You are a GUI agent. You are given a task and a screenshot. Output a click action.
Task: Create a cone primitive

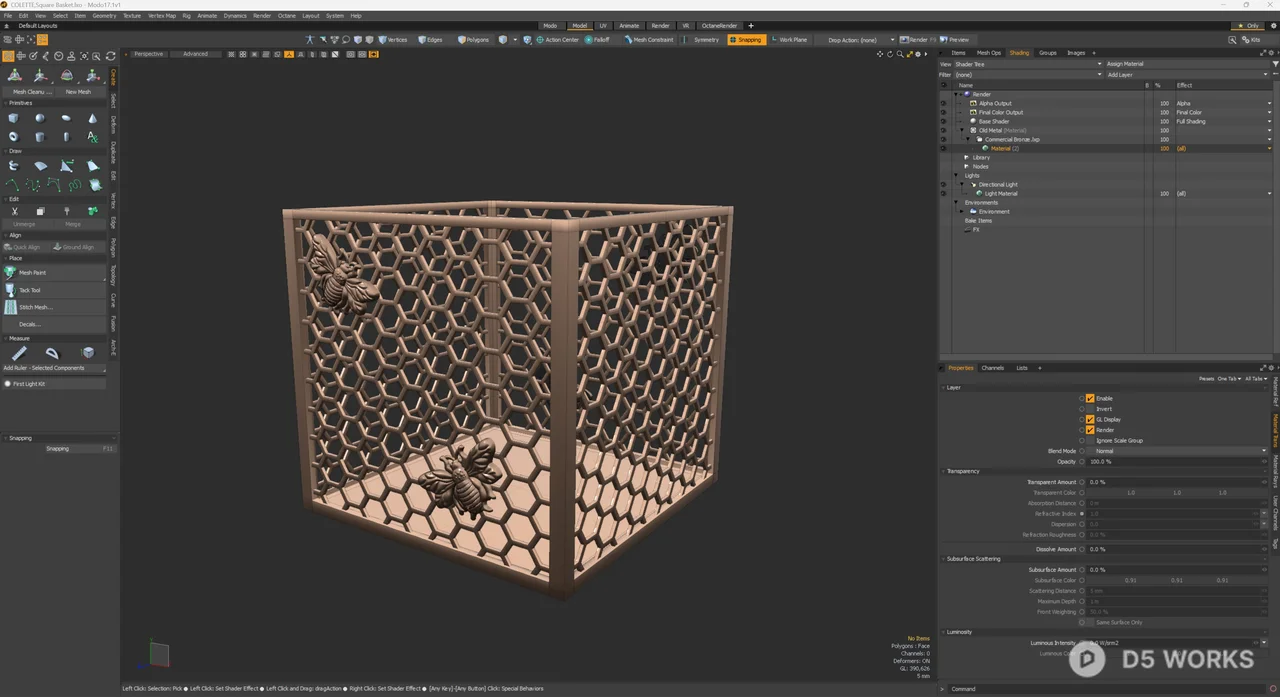pos(92,118)
